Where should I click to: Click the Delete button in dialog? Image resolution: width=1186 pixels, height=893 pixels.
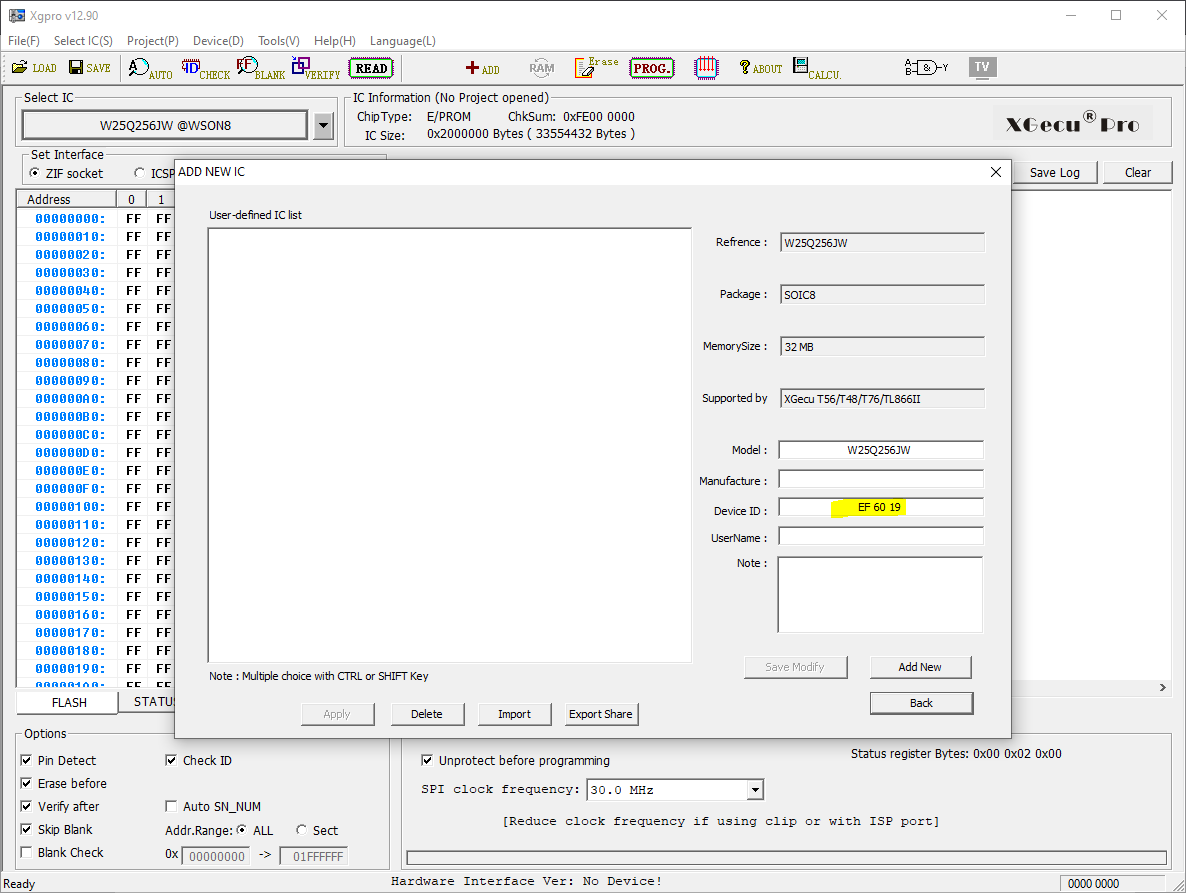427,715
